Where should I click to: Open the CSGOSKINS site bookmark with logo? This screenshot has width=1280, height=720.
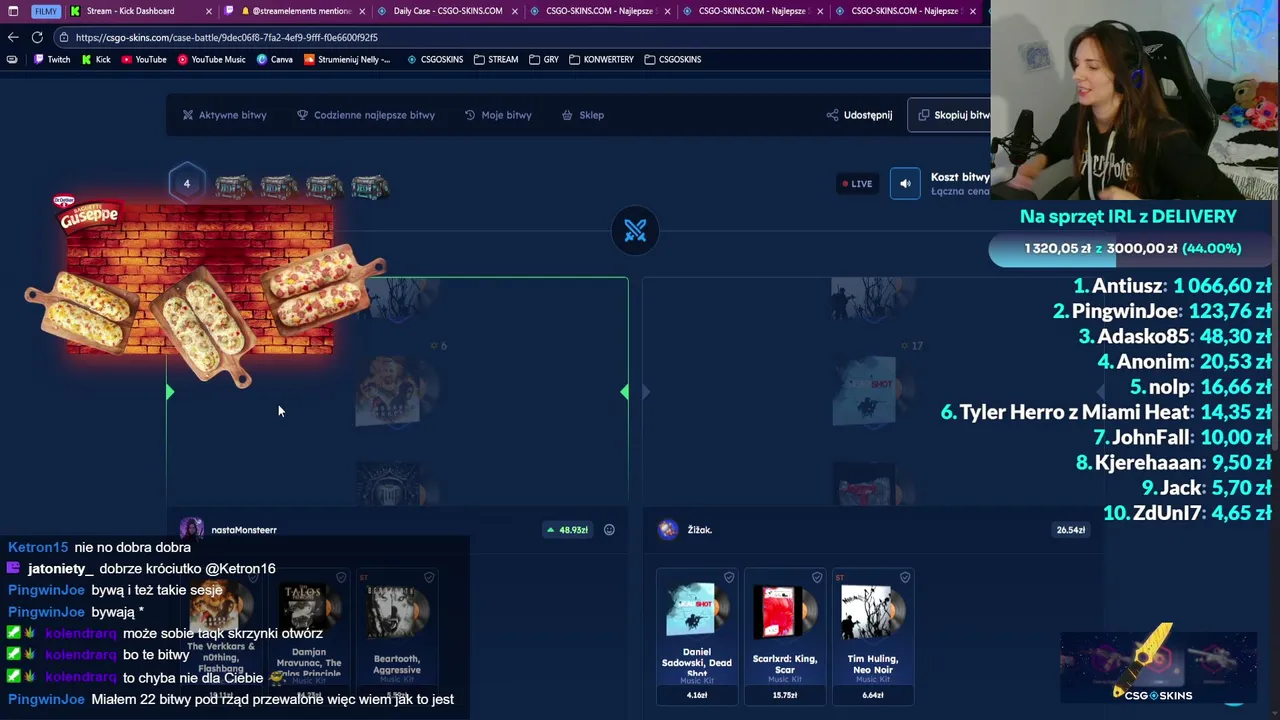click(435, 59)
